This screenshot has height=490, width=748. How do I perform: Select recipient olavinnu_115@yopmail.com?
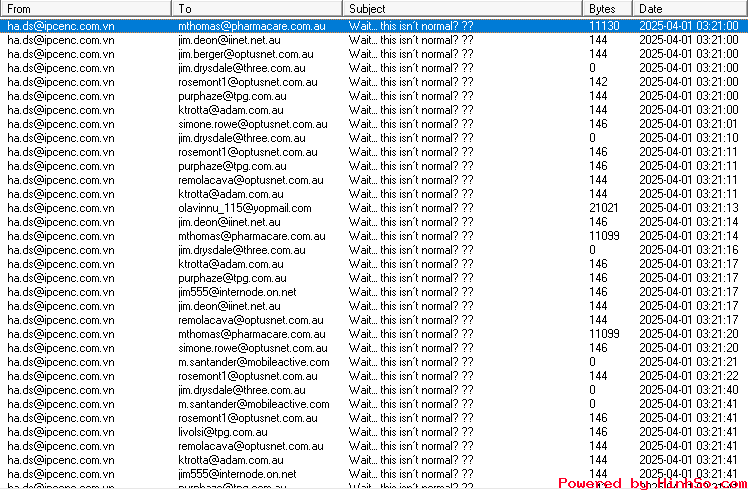[245, 208]
